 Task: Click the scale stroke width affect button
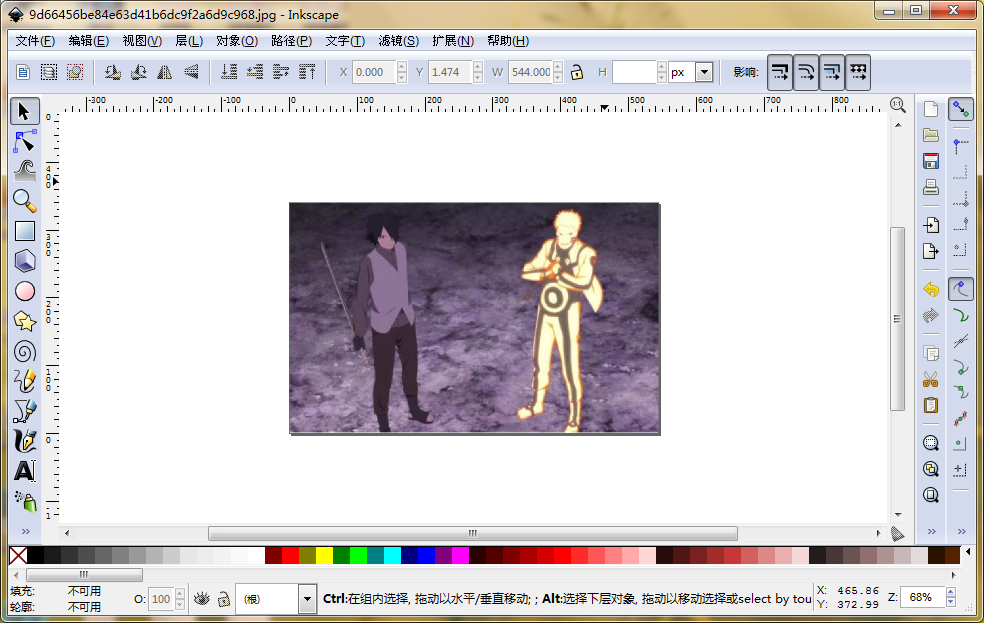coord(780,72)
